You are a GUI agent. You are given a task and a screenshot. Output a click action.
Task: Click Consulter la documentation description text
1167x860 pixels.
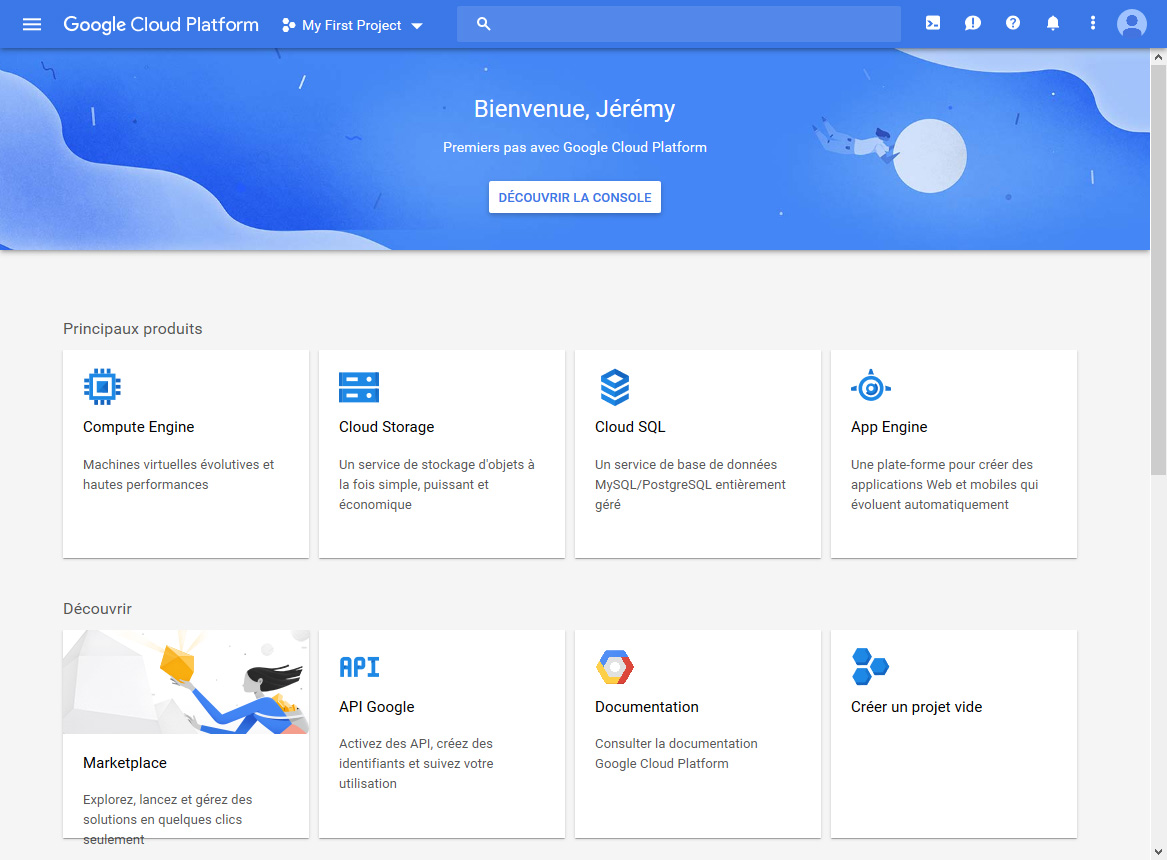point(676,754)
